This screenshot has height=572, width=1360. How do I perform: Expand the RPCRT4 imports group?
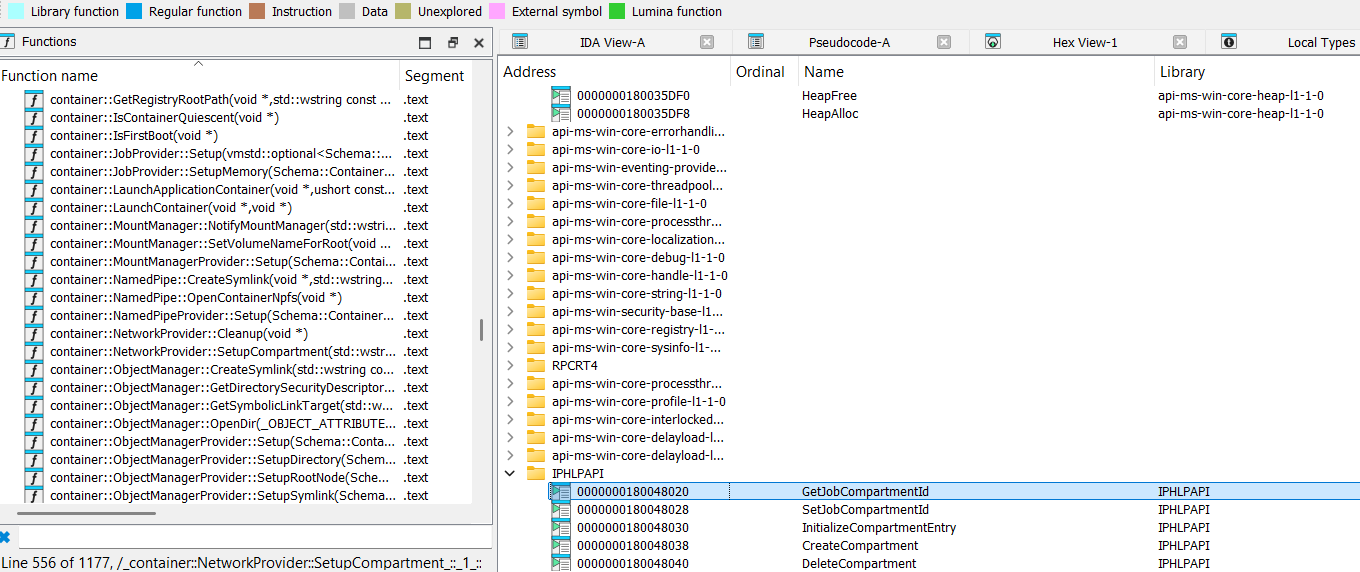[511, 366]
